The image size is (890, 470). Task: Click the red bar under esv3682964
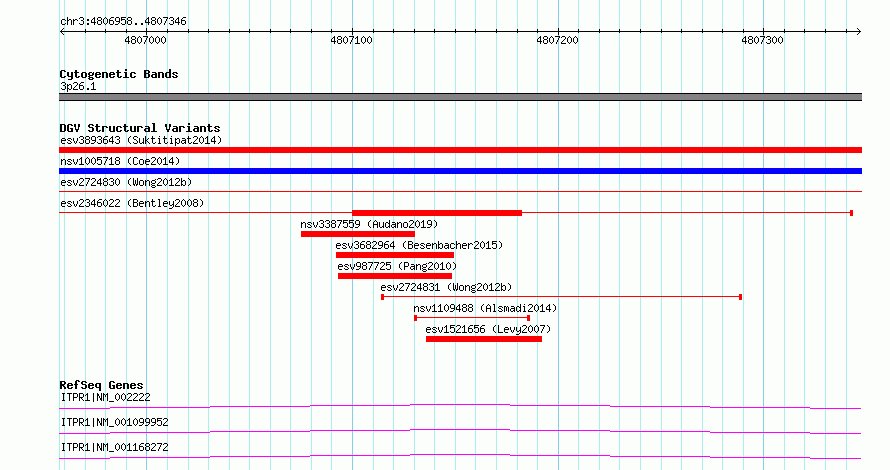[x=394, y=255]
